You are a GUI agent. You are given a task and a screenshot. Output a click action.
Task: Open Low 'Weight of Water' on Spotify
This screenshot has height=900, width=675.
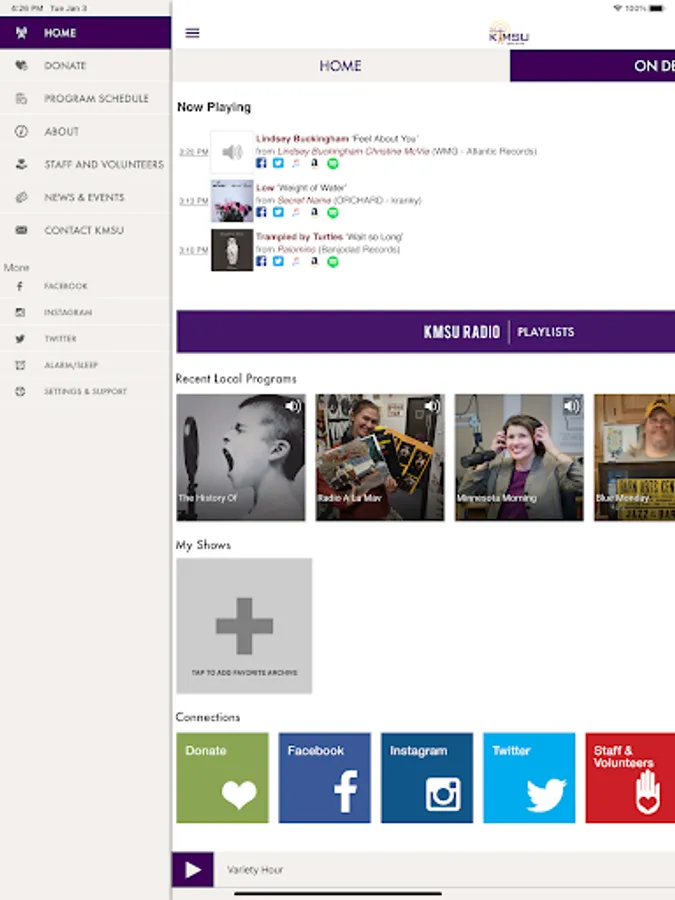coord(333,213)
